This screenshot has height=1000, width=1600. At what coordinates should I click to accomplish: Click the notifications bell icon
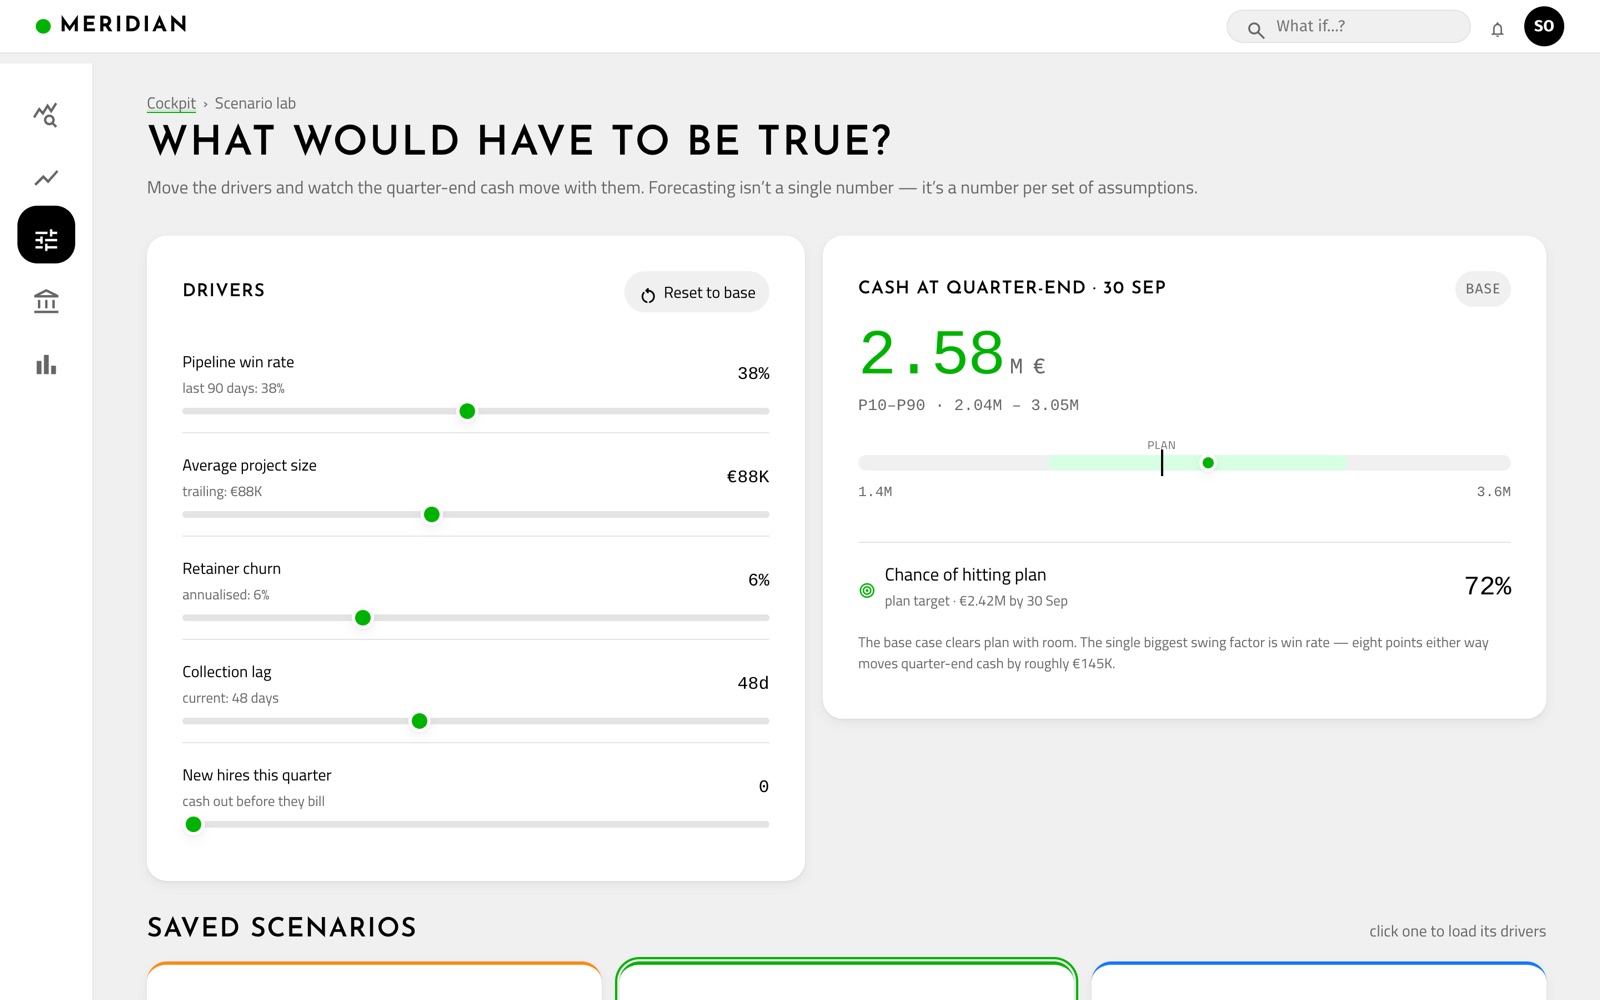(1497, 29)
